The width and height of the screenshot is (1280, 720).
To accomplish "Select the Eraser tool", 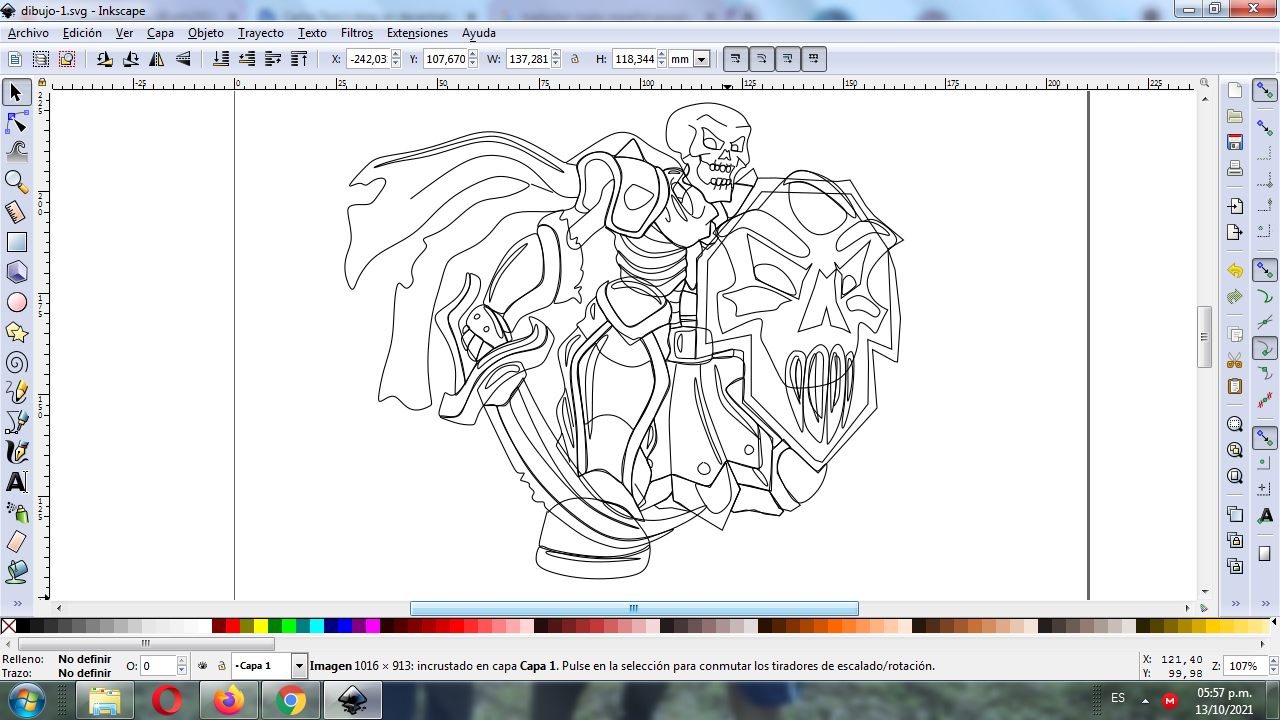I will [16, 542].
